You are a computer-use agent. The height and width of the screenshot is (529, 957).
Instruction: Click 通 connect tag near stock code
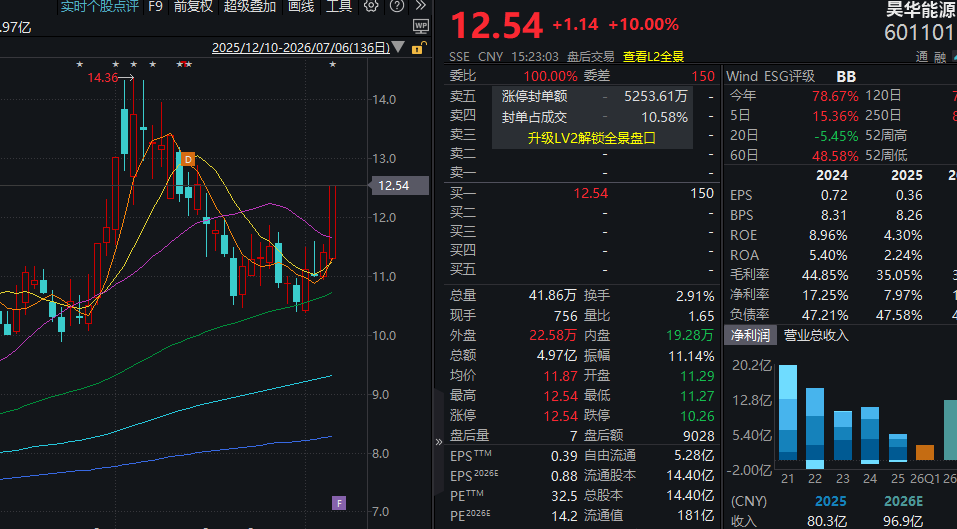922,57
